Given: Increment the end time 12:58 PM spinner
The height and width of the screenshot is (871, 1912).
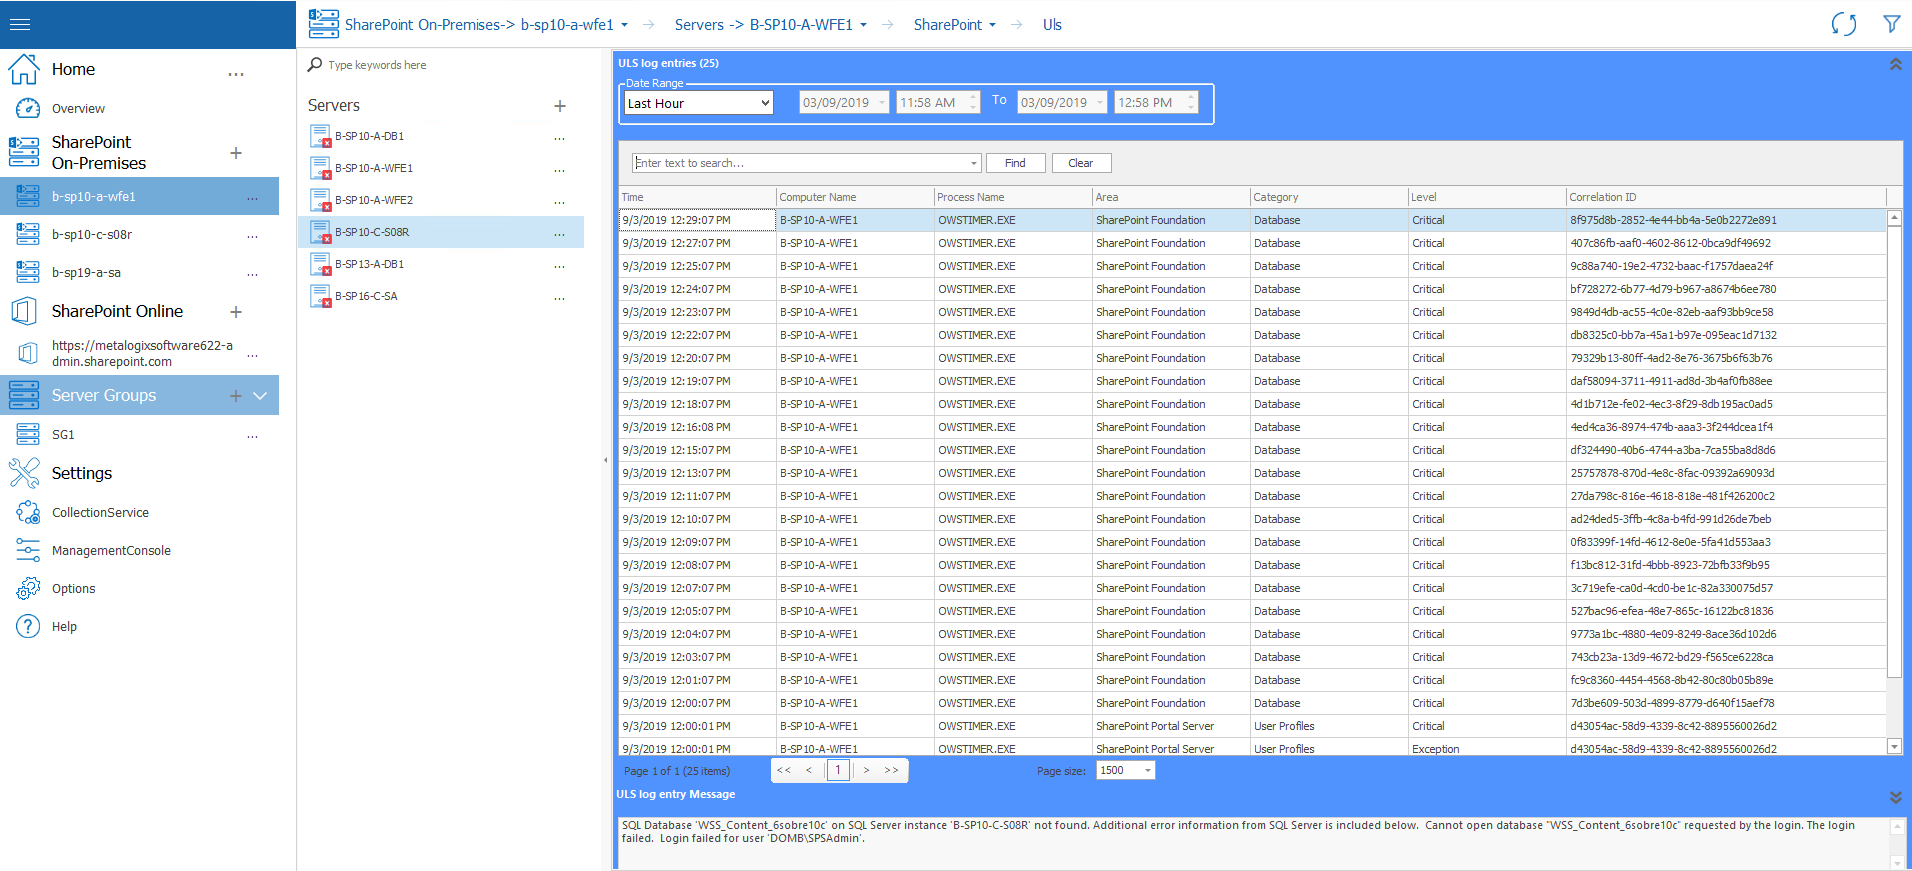Looking at the screenshot, I should (1191, 97).
